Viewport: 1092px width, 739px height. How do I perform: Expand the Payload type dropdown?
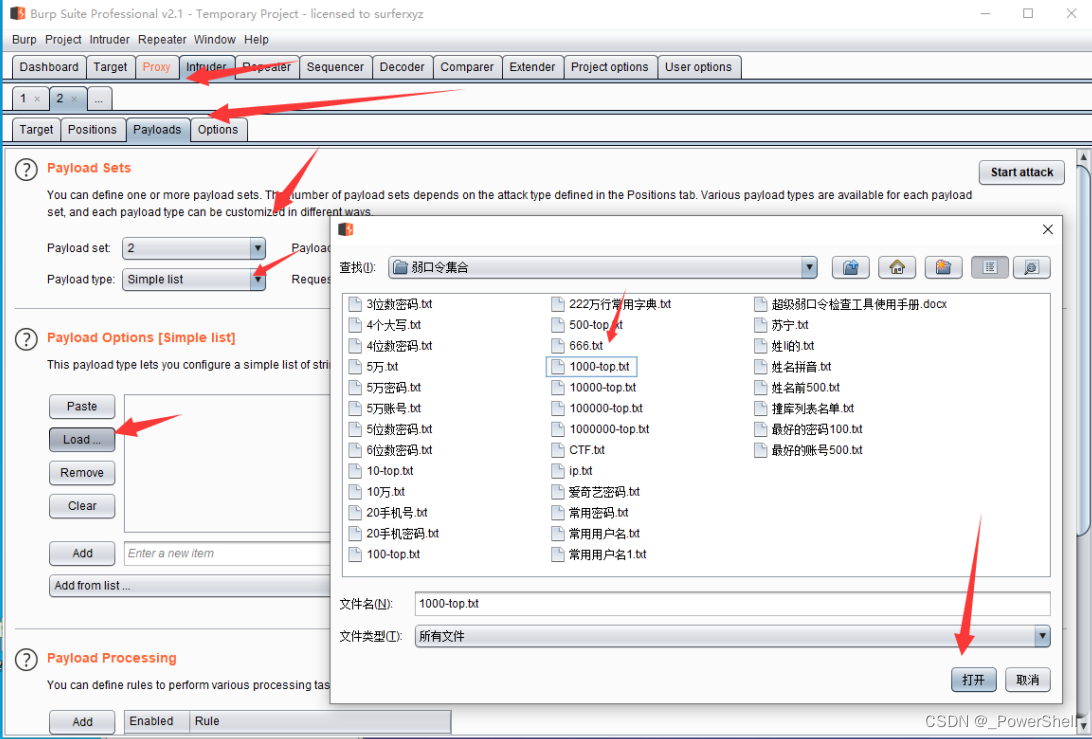[x=257, y=279]
